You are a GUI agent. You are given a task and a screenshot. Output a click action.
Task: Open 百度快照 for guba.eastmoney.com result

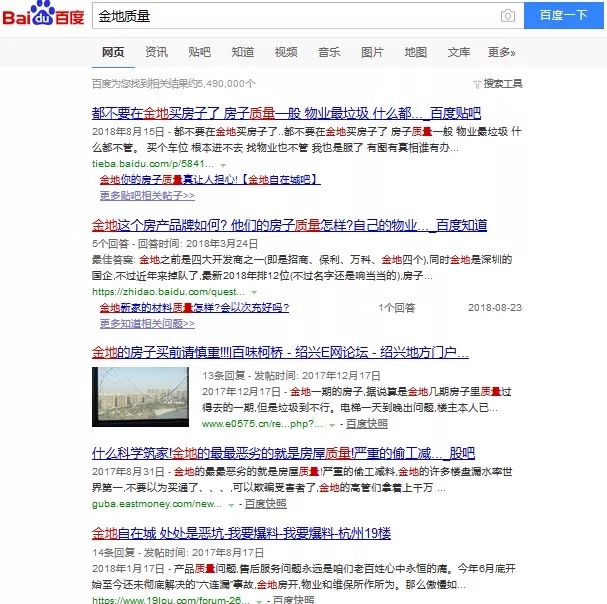(x=266, y=504)
